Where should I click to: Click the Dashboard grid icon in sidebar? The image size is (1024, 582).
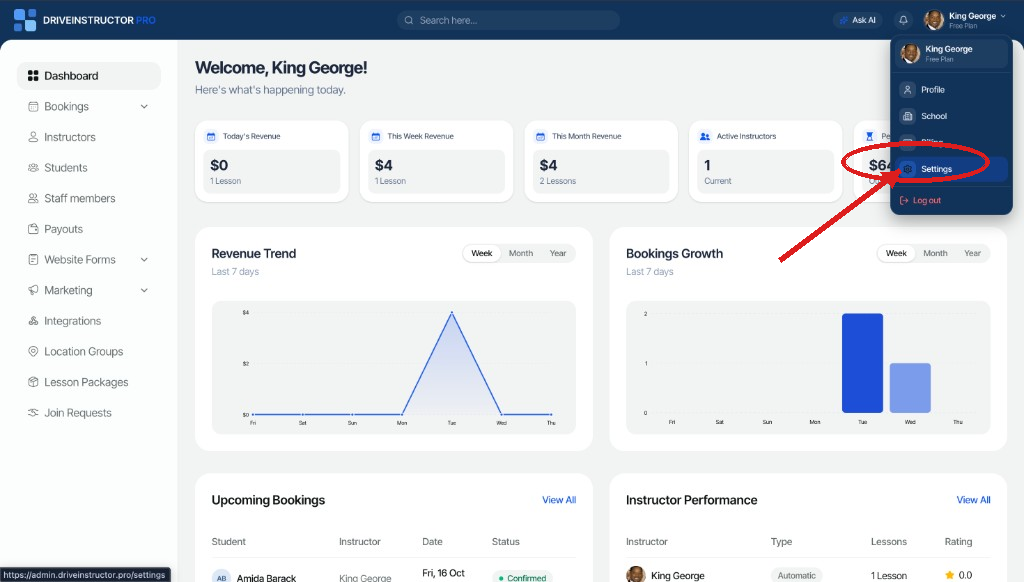coord(33,76)
